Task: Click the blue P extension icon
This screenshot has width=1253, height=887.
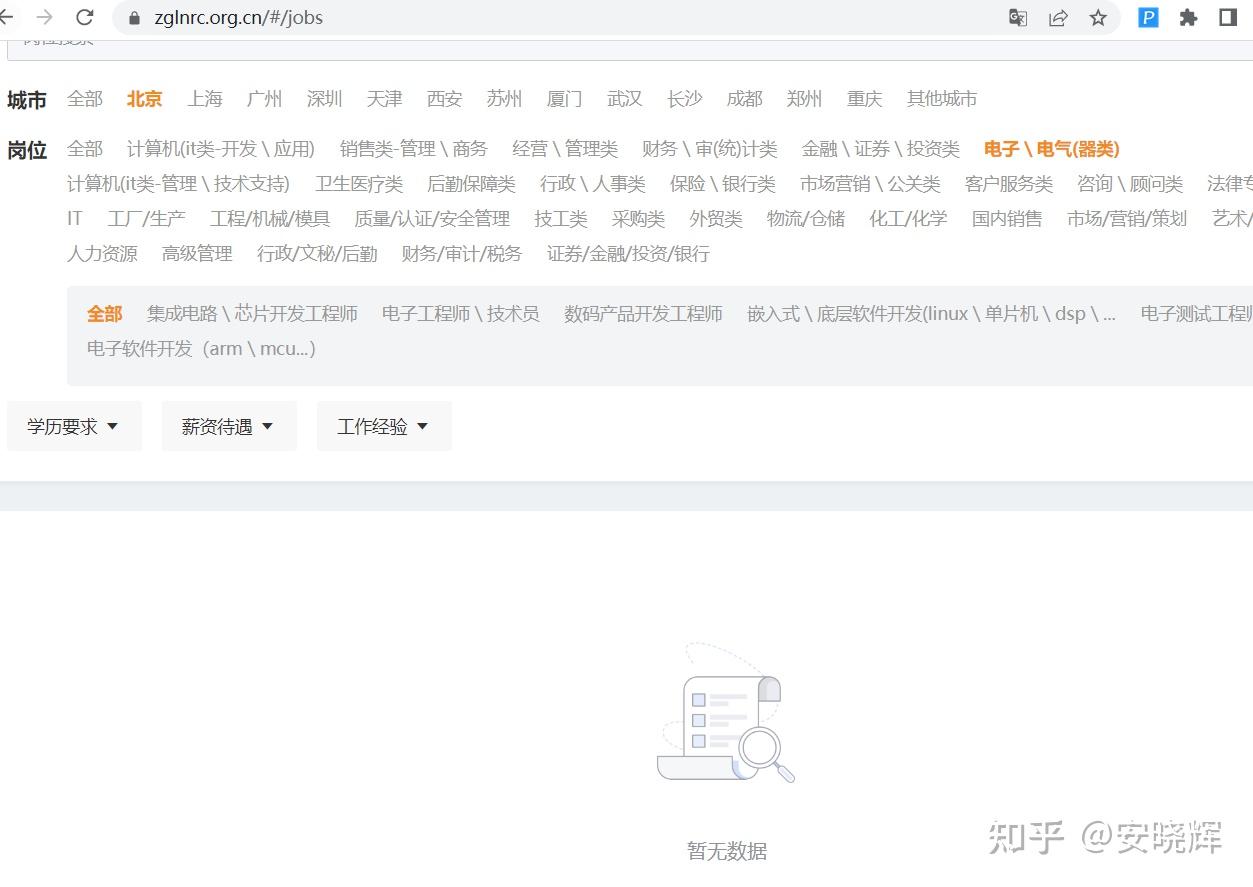Action: click(x=1147, y=17)
